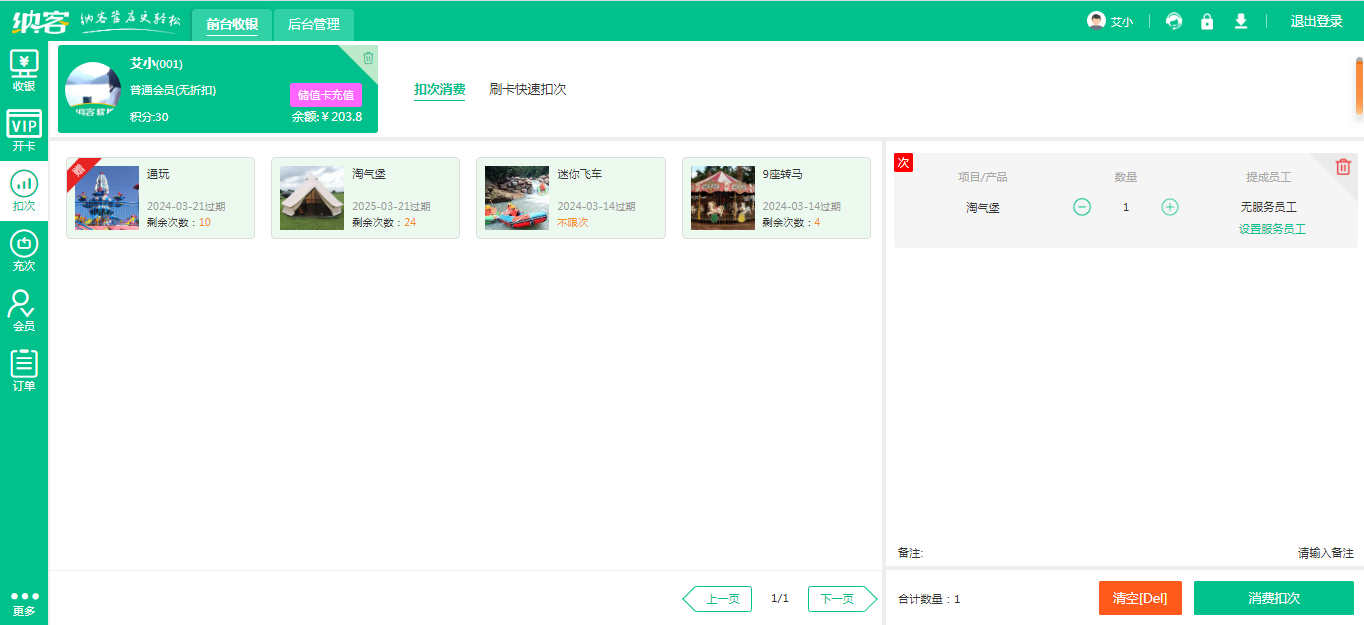
Task: Click 设置服务员工 link
Action: (x=1272, y=229)
